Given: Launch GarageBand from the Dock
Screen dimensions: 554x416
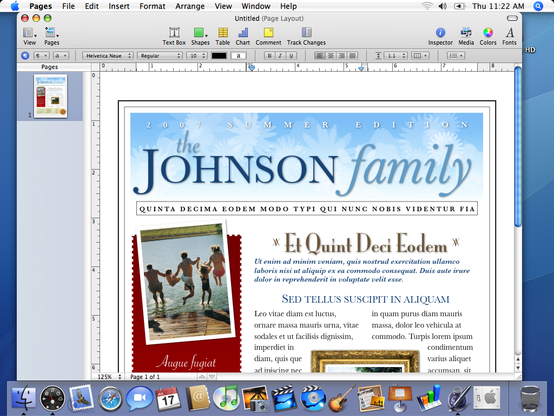Looking at the screenshot, I should click(342, 398).
